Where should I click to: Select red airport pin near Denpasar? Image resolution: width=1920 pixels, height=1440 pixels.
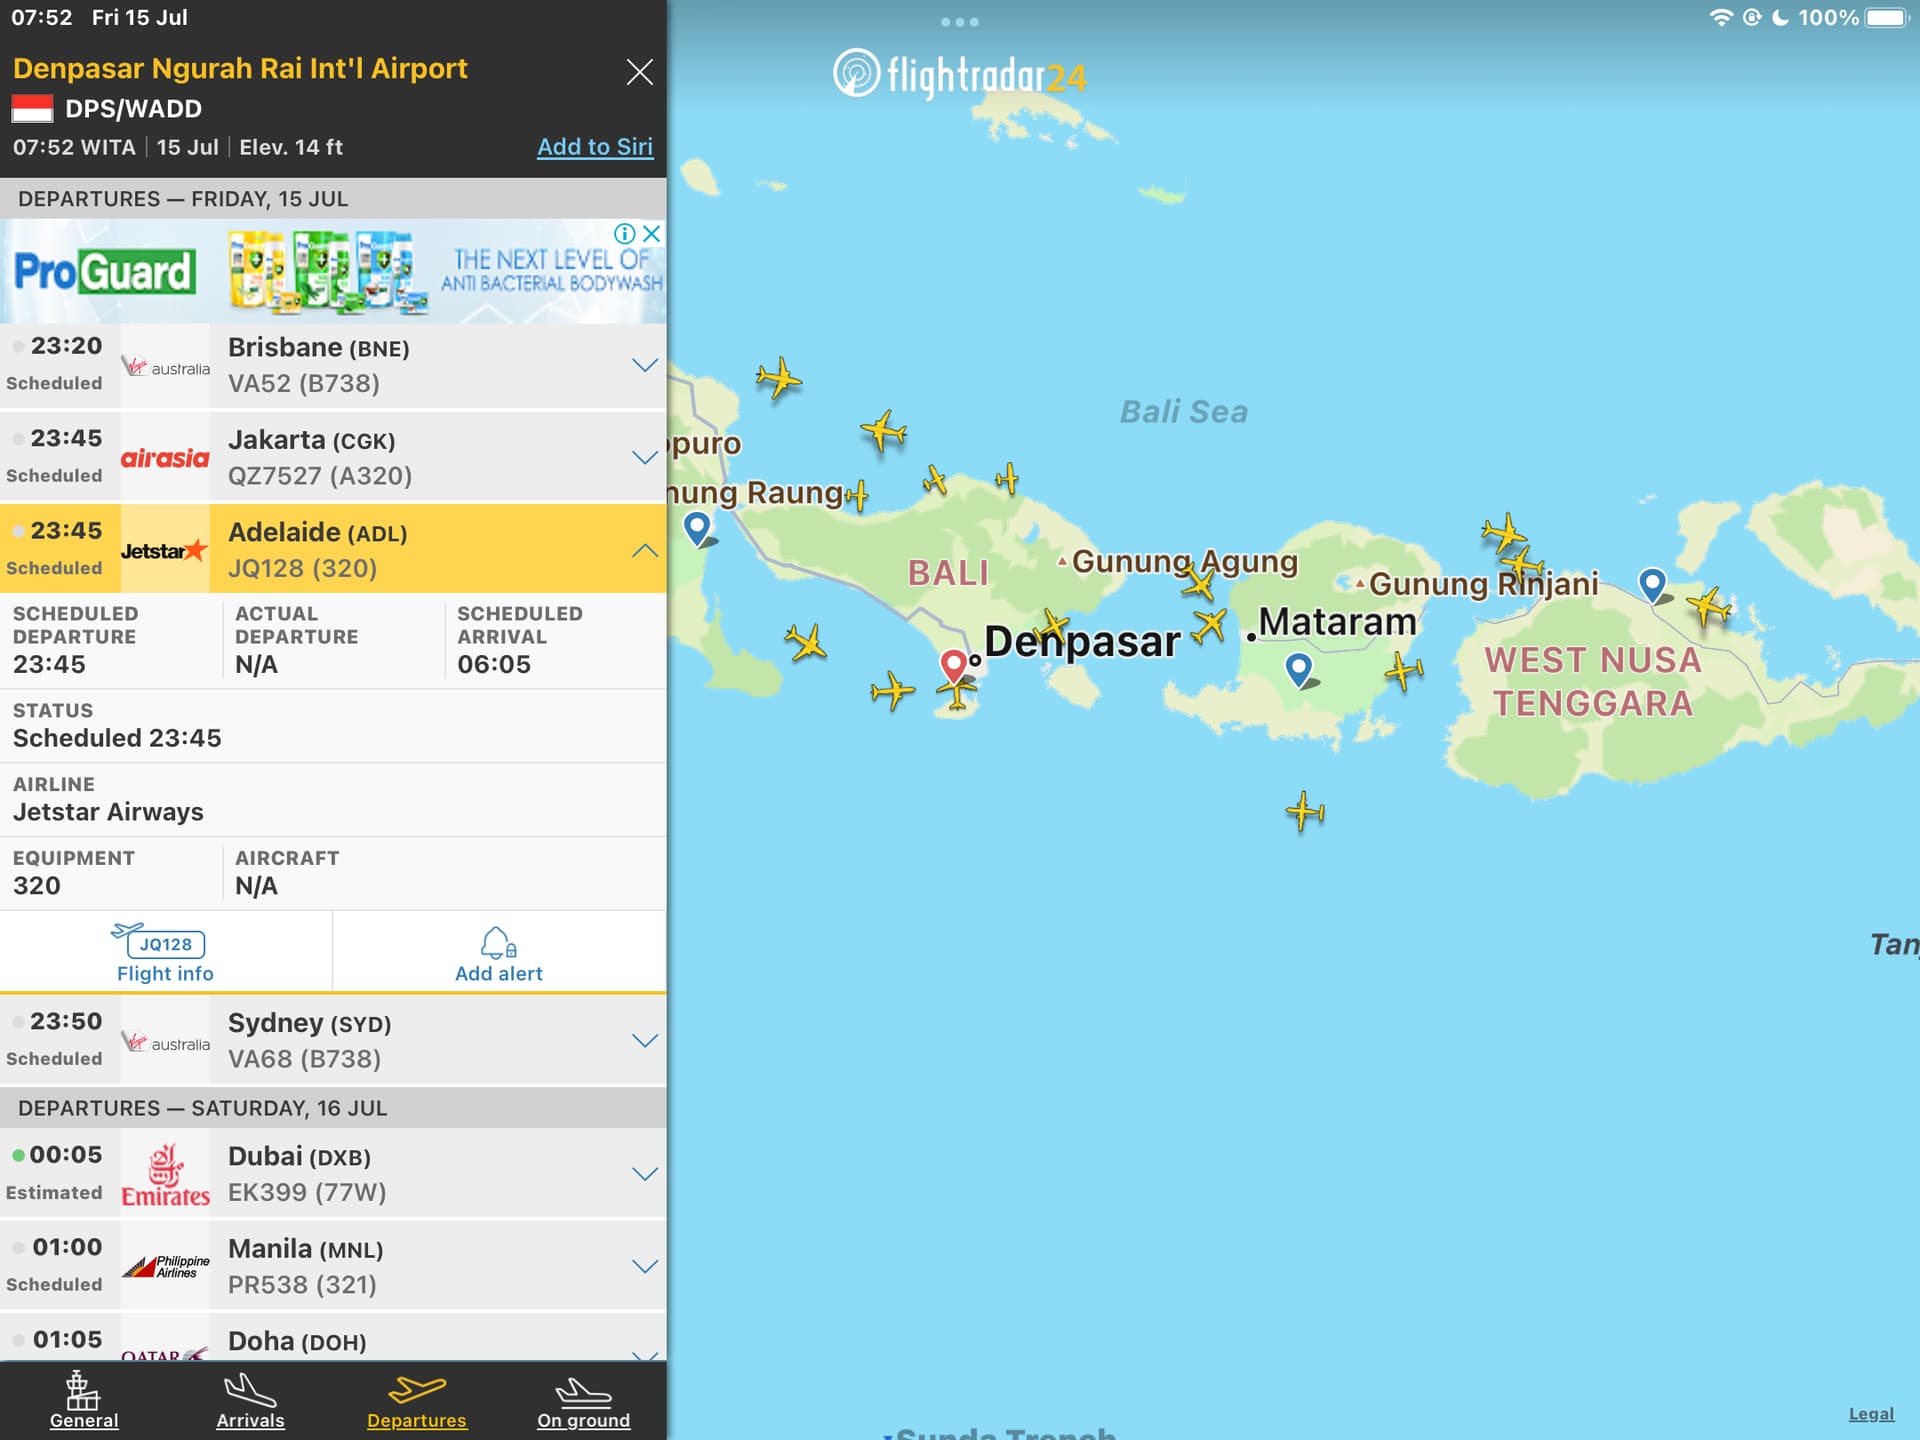tap(953, 664)
